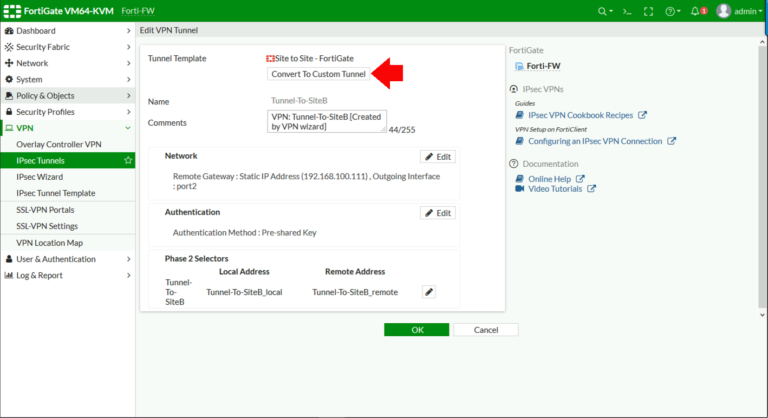Screen dimensions: 768x418
Task: Open the admin dropdown
Action: [748, 11]
